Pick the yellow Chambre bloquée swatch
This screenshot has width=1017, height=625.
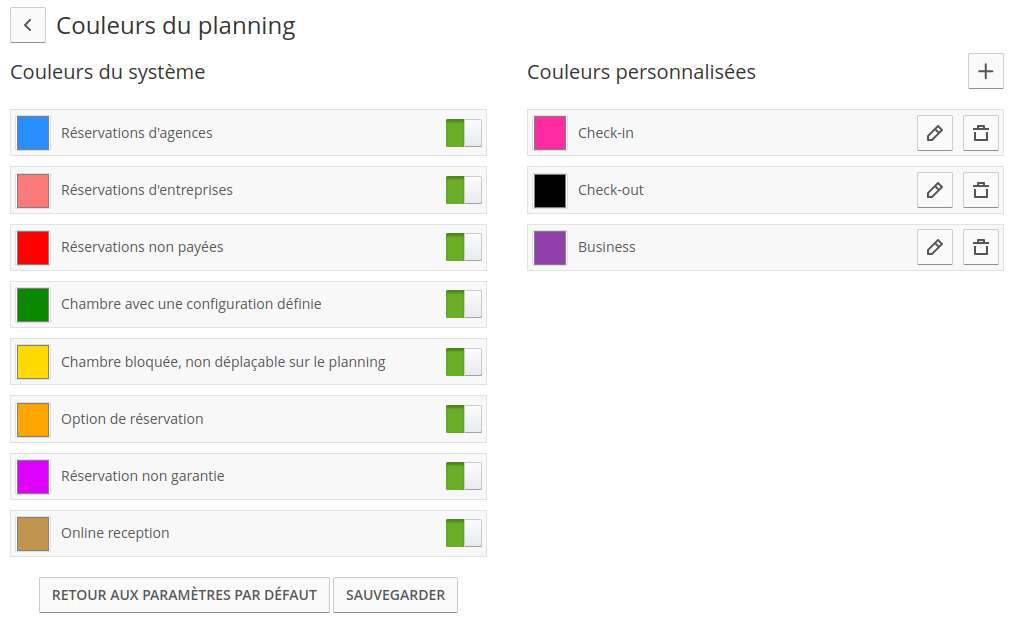tap(33, 362)
